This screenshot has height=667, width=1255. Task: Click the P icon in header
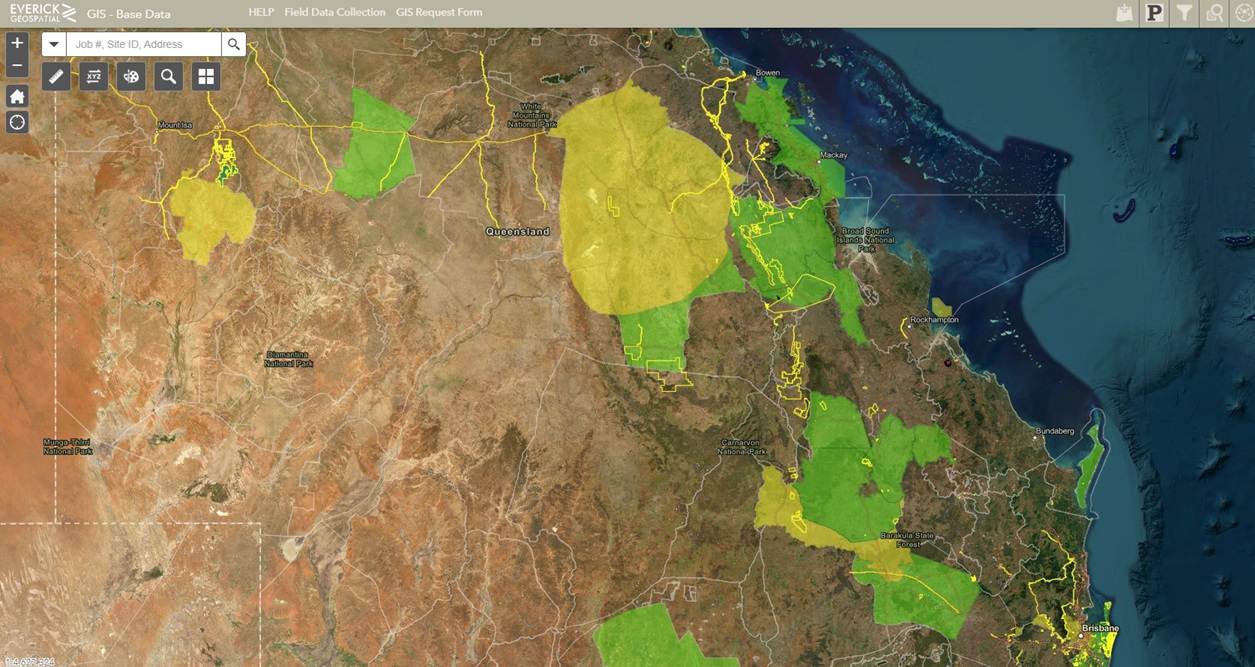[1155, 13]
